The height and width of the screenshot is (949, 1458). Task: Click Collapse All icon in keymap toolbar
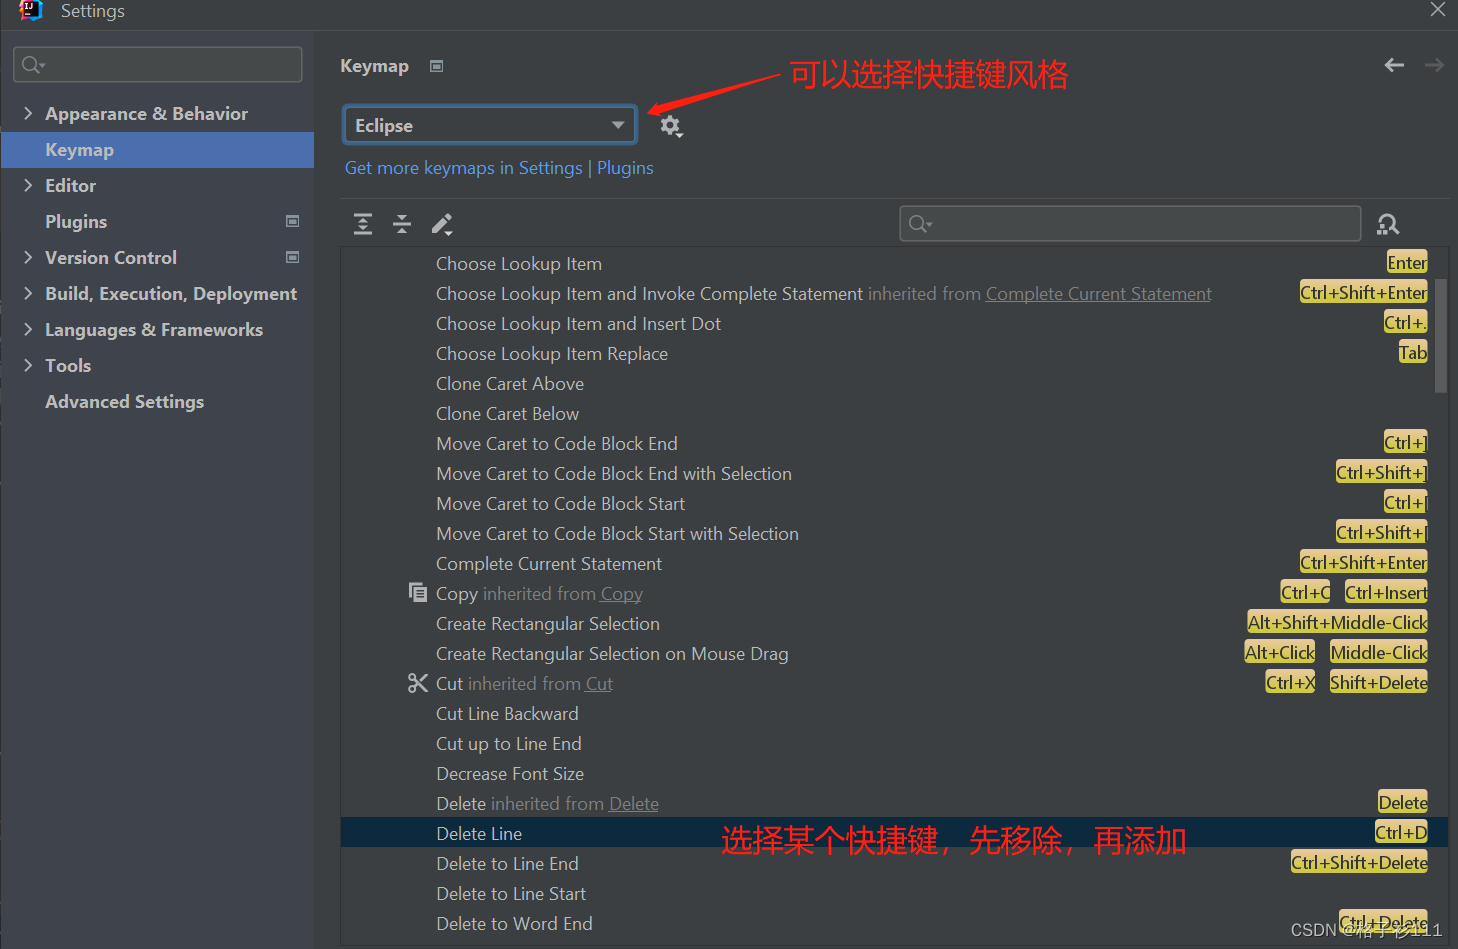[402, 224]
